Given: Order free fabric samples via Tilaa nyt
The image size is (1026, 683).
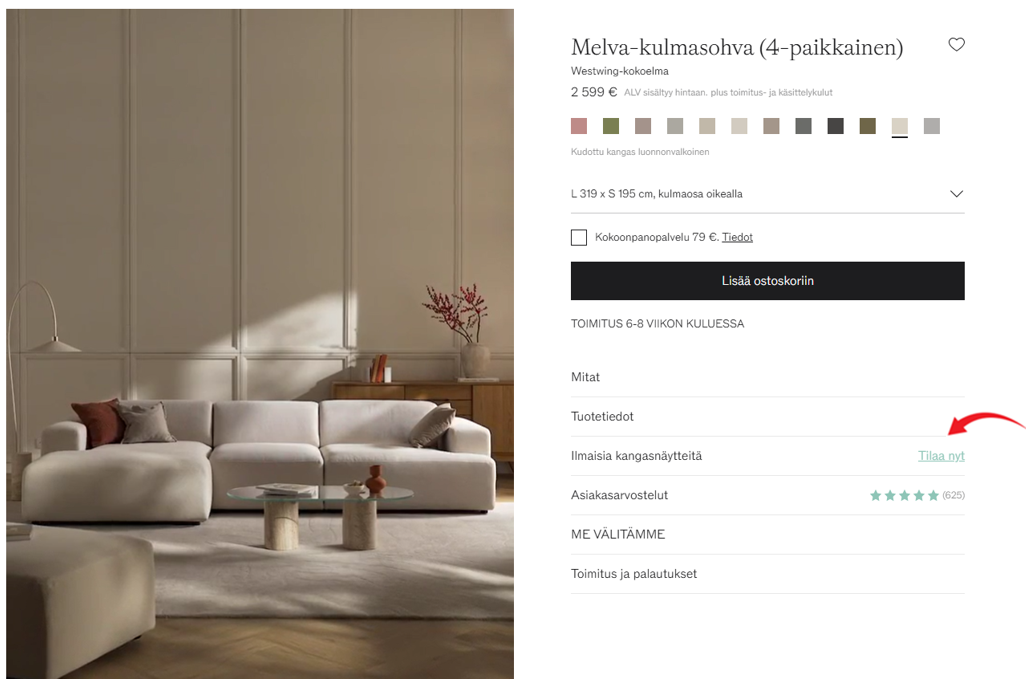Looking at the screenshot, I should click(x=941, y=456).
